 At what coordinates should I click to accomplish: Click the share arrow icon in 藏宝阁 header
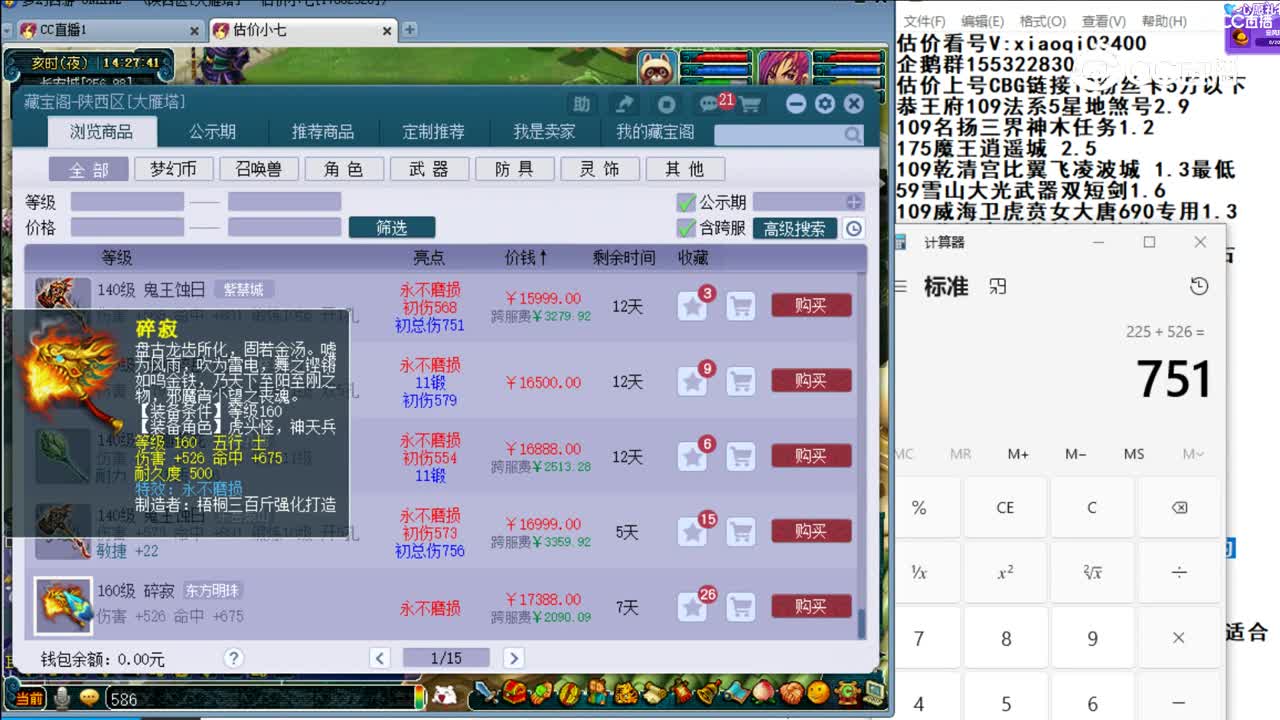(x=625, y=104)
